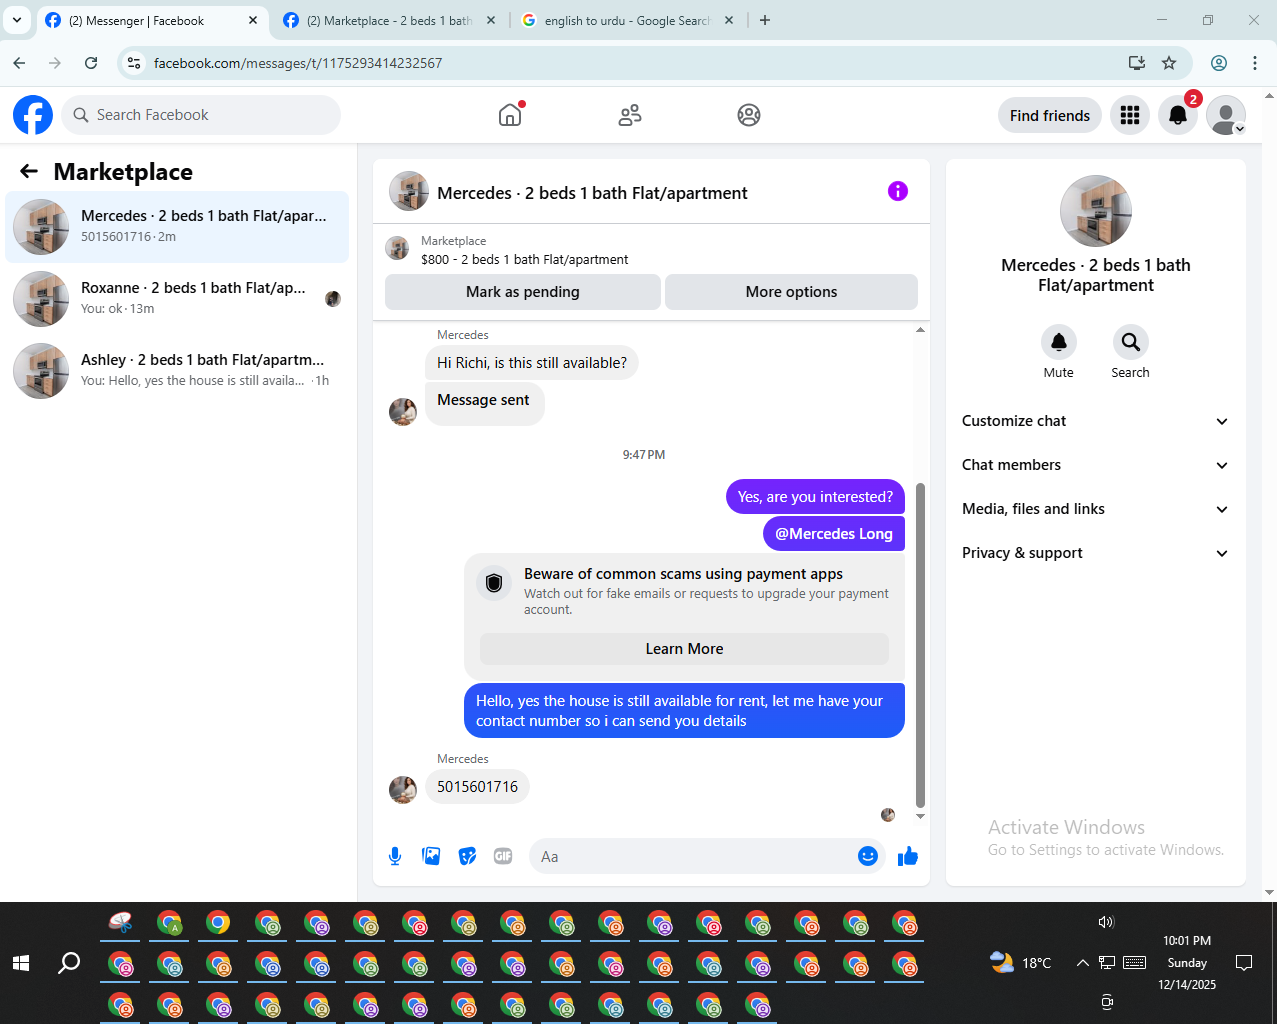Click More options button
The width and height of the screenshot is (1277, 1024).
tap(791, 292)
